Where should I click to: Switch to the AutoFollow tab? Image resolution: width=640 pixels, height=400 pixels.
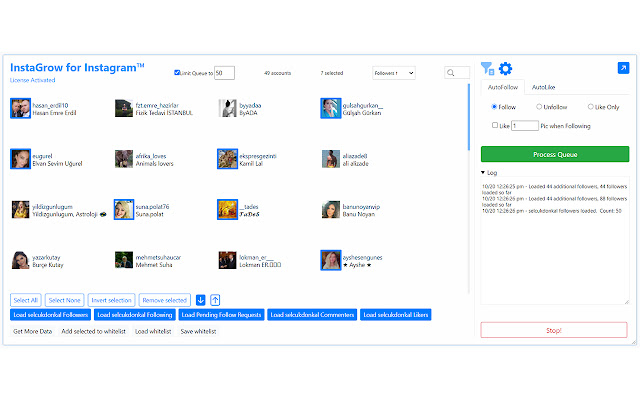tap(503, 88)
